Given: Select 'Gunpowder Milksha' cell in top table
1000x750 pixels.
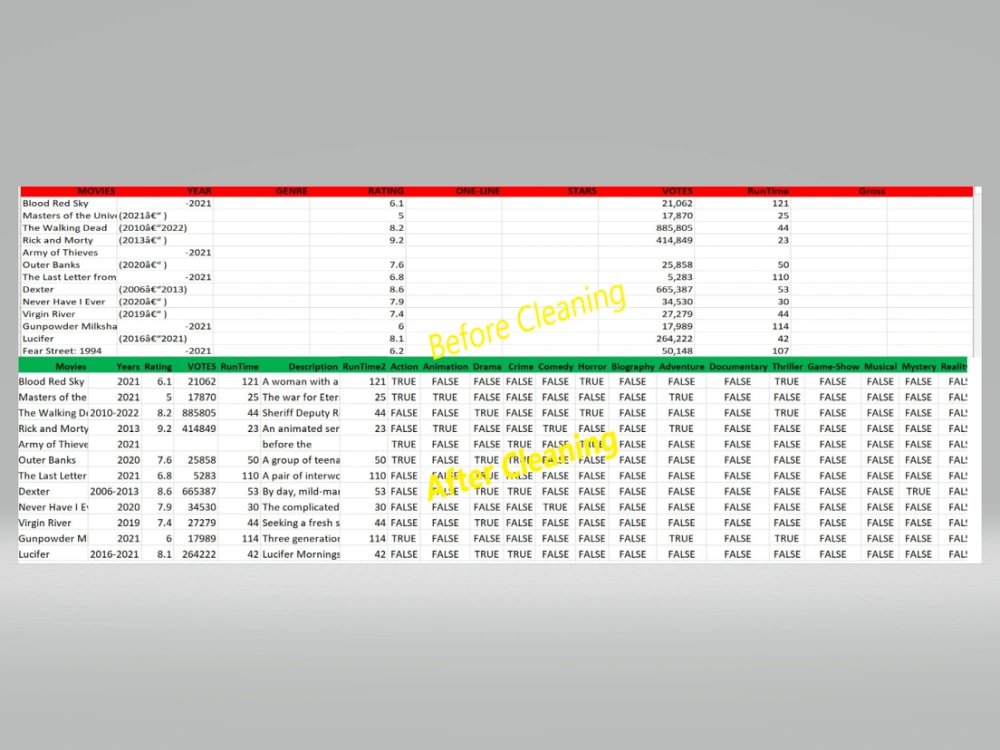Looking at the screenshot, I should (x=70, y=326).
